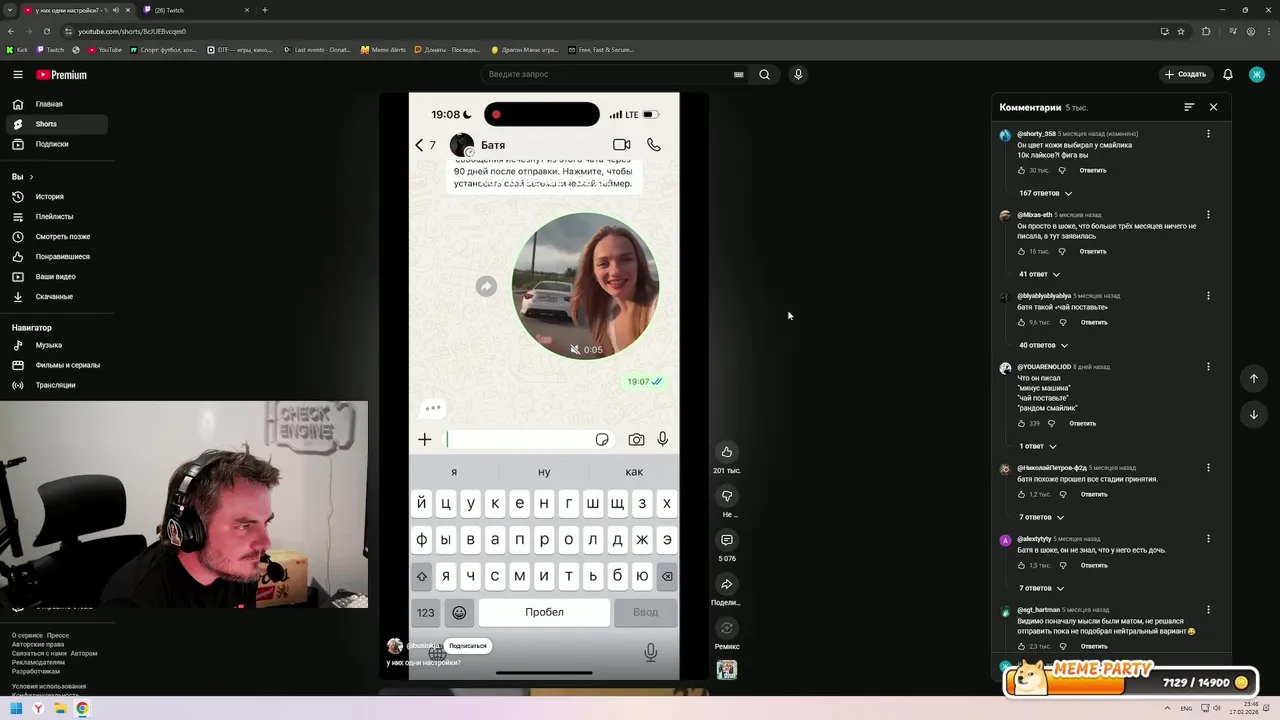Open options for @shorty_358 comment
The height and width of the screenshot is (720, 1280).
coord(1208,134)
